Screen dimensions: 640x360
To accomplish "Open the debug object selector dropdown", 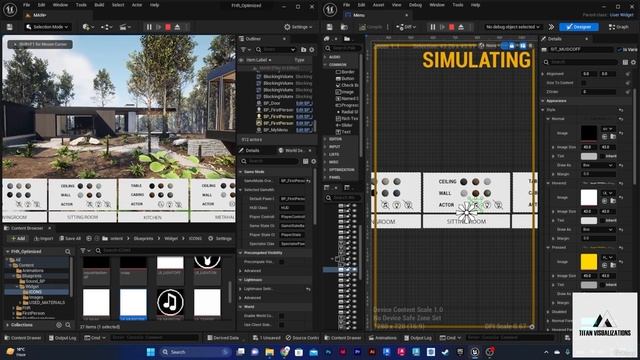I will [513, 27].
